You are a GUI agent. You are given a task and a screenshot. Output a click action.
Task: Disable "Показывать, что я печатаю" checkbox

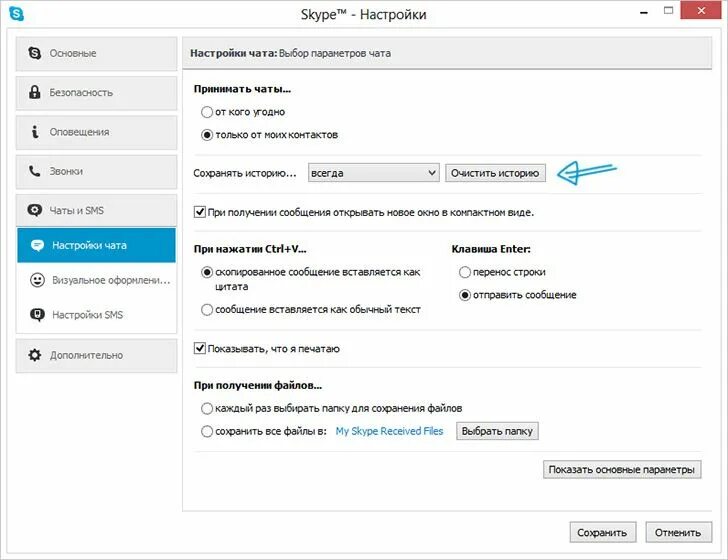pyautogui.click(x=200, y=349)
